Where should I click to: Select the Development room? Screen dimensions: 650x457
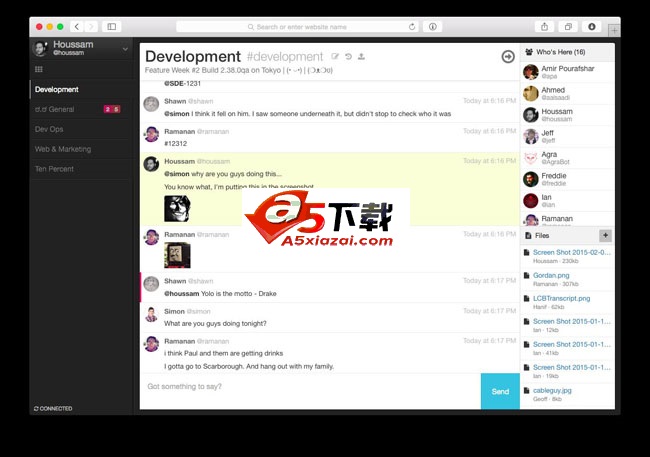click(x=81, y=90)
